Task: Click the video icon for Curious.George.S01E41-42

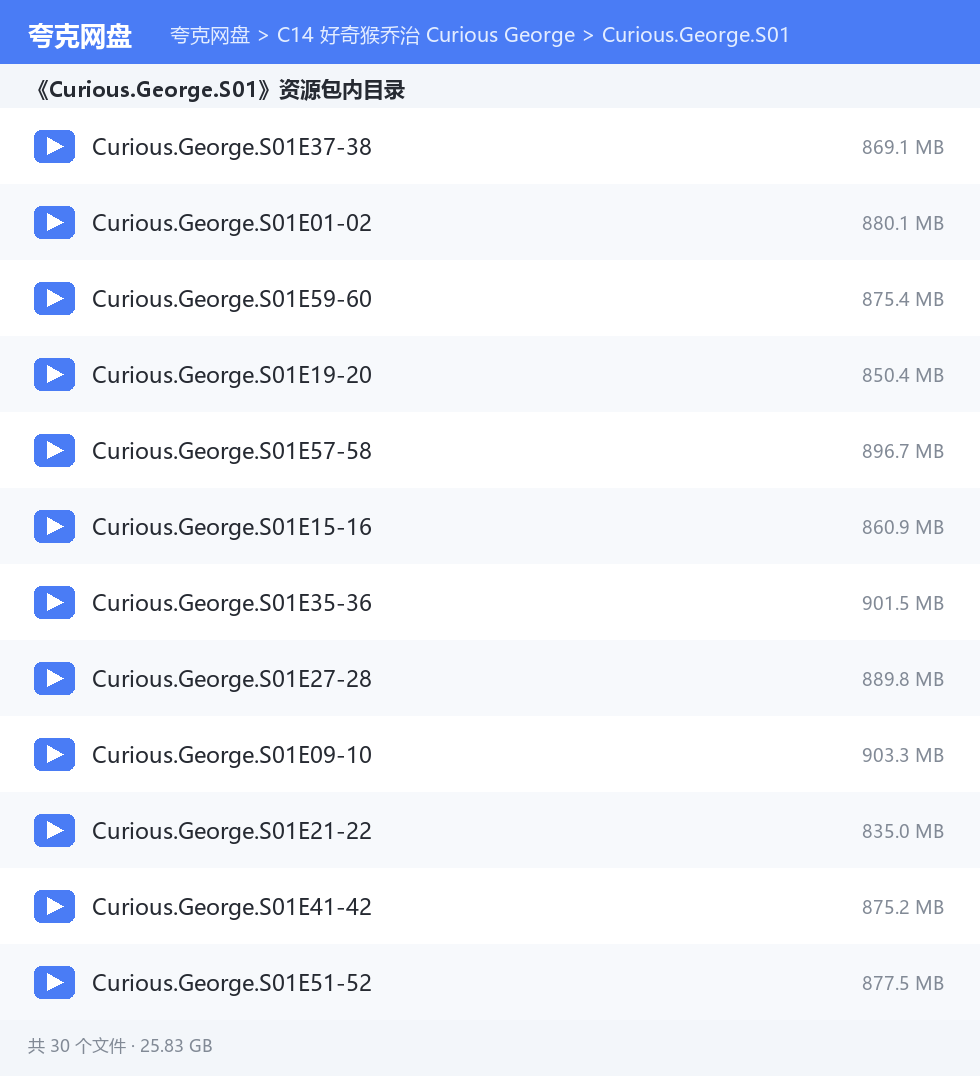Action: pyautogui.click(x=54, y=907)
